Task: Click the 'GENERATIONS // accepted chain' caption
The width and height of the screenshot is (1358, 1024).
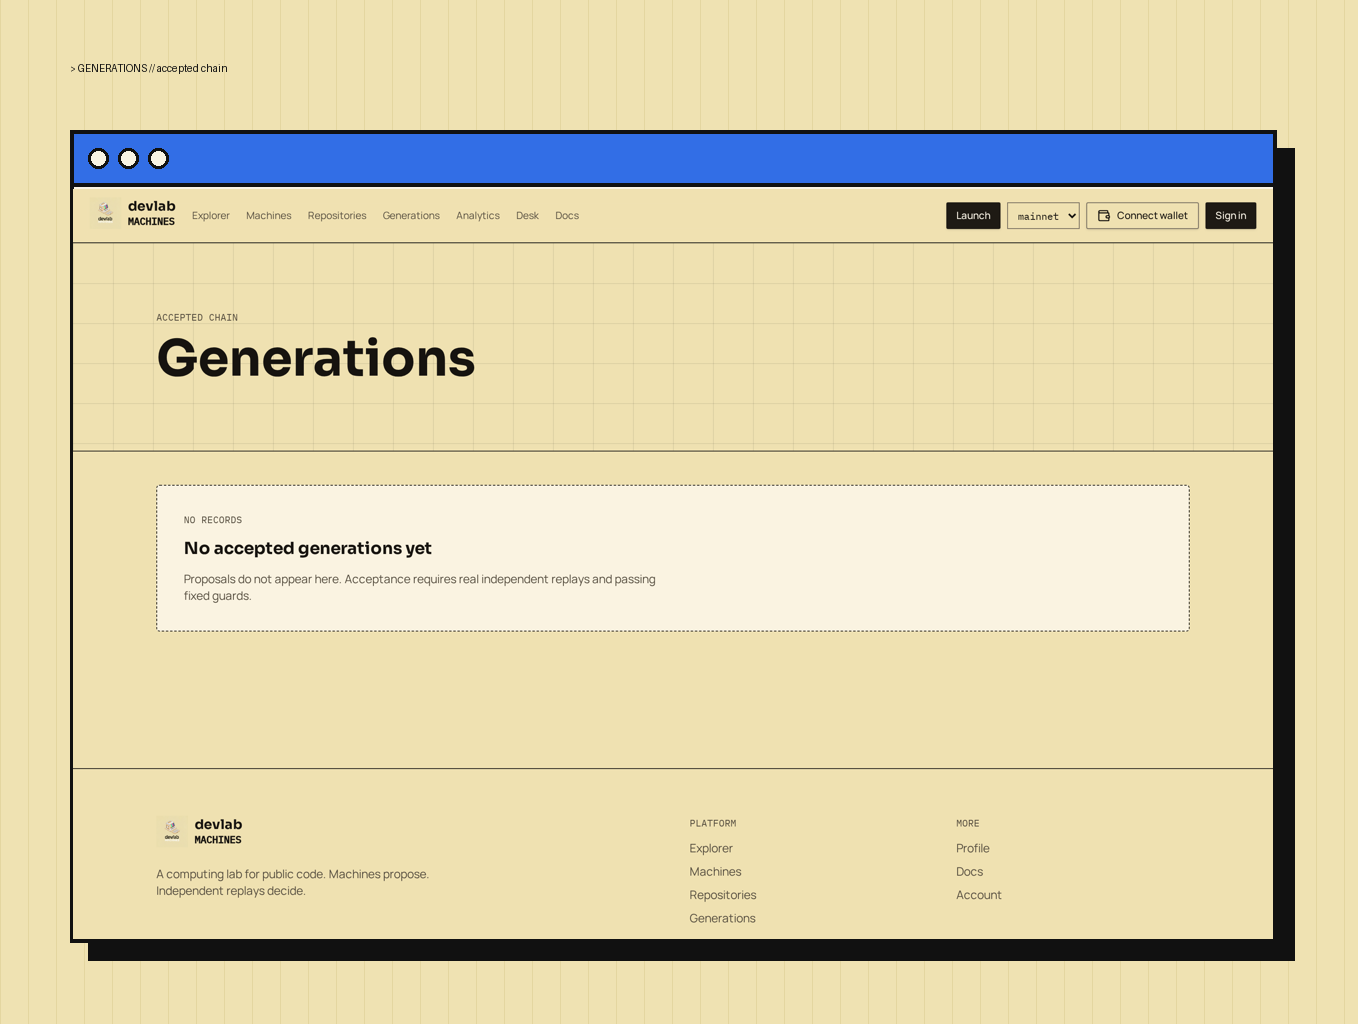Action: [x=149, y=69]
